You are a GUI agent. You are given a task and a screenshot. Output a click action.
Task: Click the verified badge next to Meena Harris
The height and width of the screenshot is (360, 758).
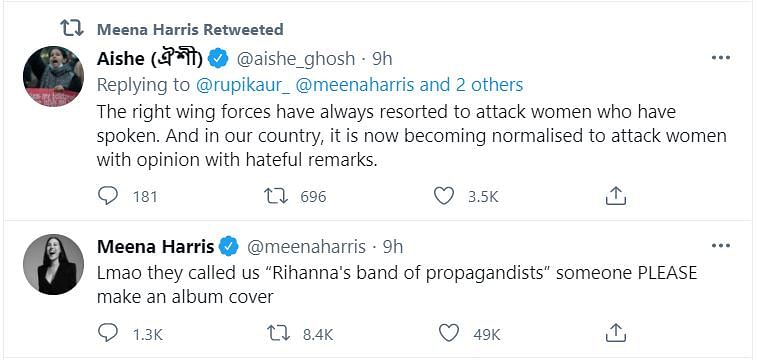tap(229, 247)
